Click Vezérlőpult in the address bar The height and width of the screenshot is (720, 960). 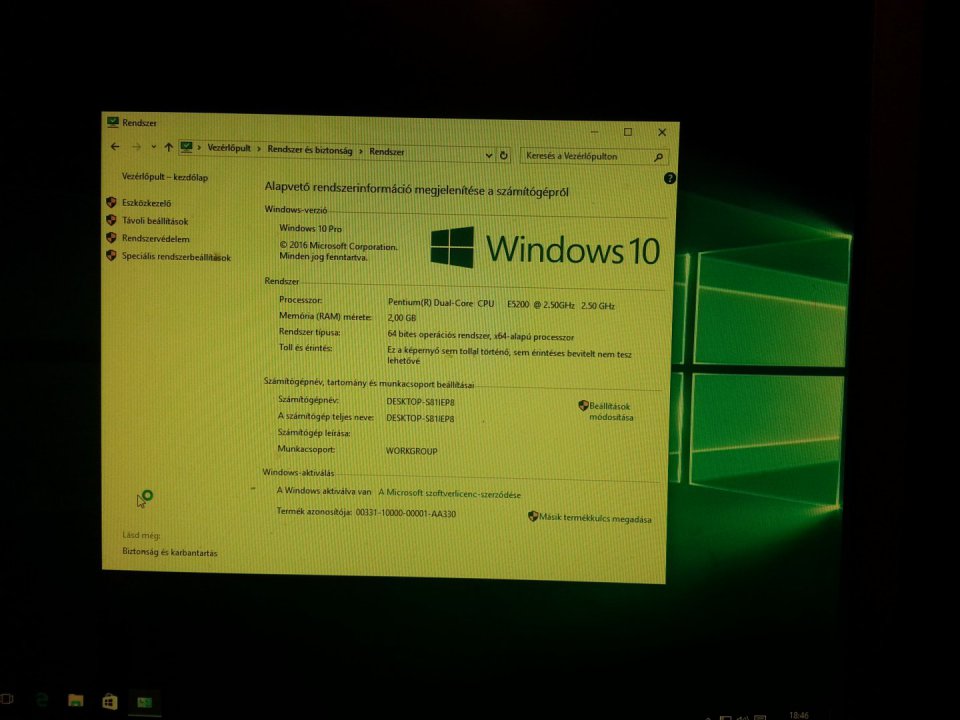point(229,148)
